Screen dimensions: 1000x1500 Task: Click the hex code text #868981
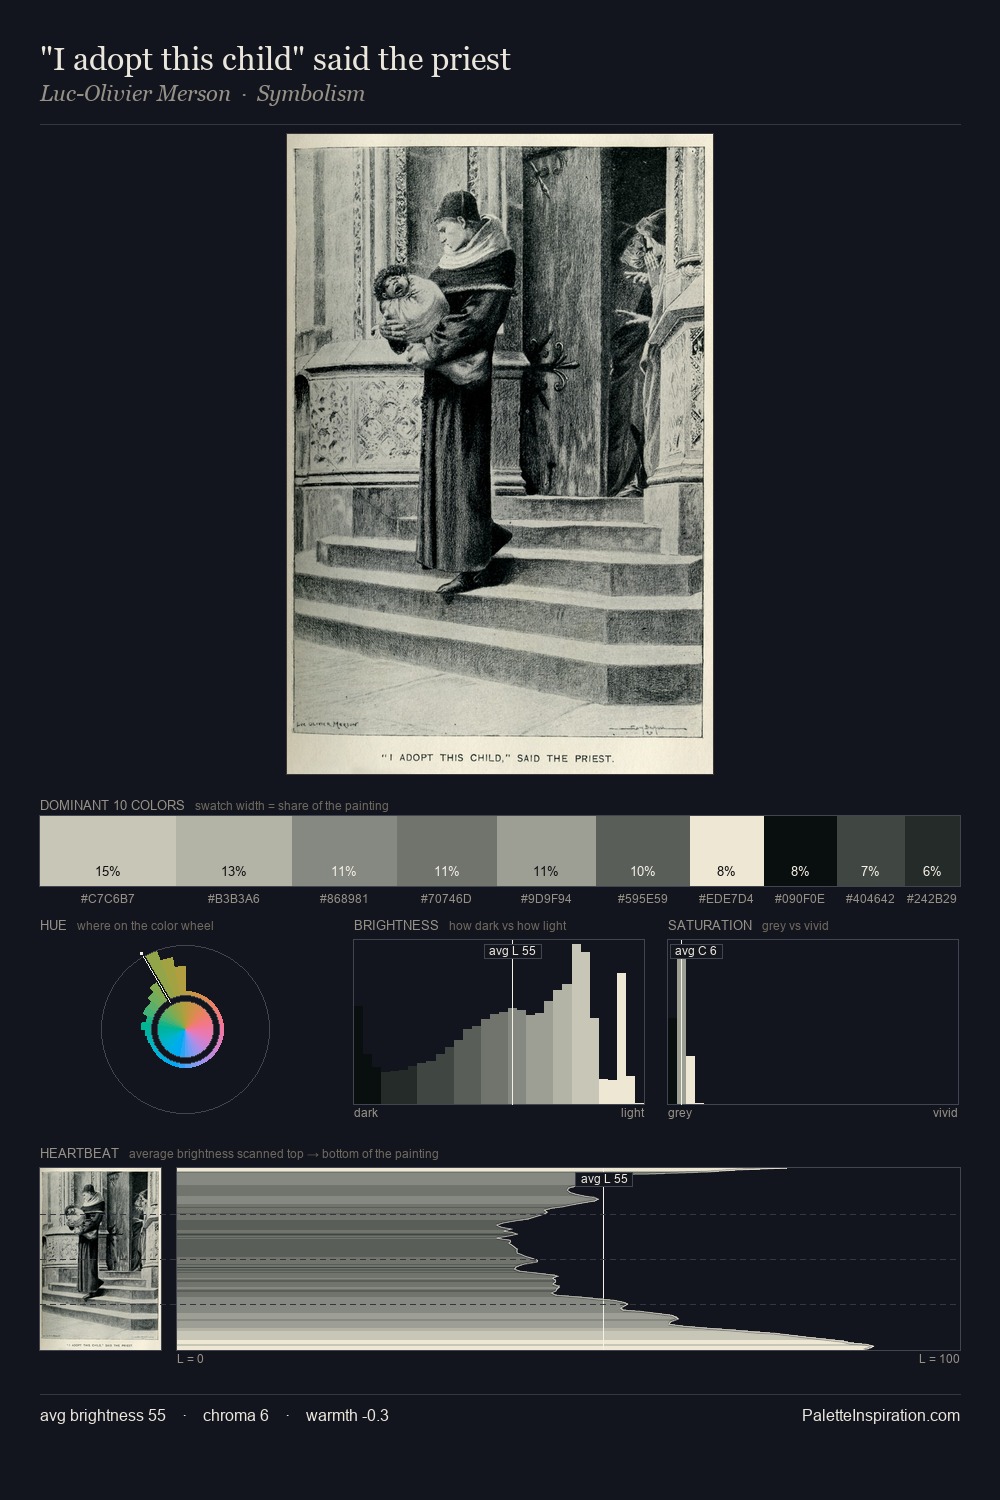pos(344,899)
